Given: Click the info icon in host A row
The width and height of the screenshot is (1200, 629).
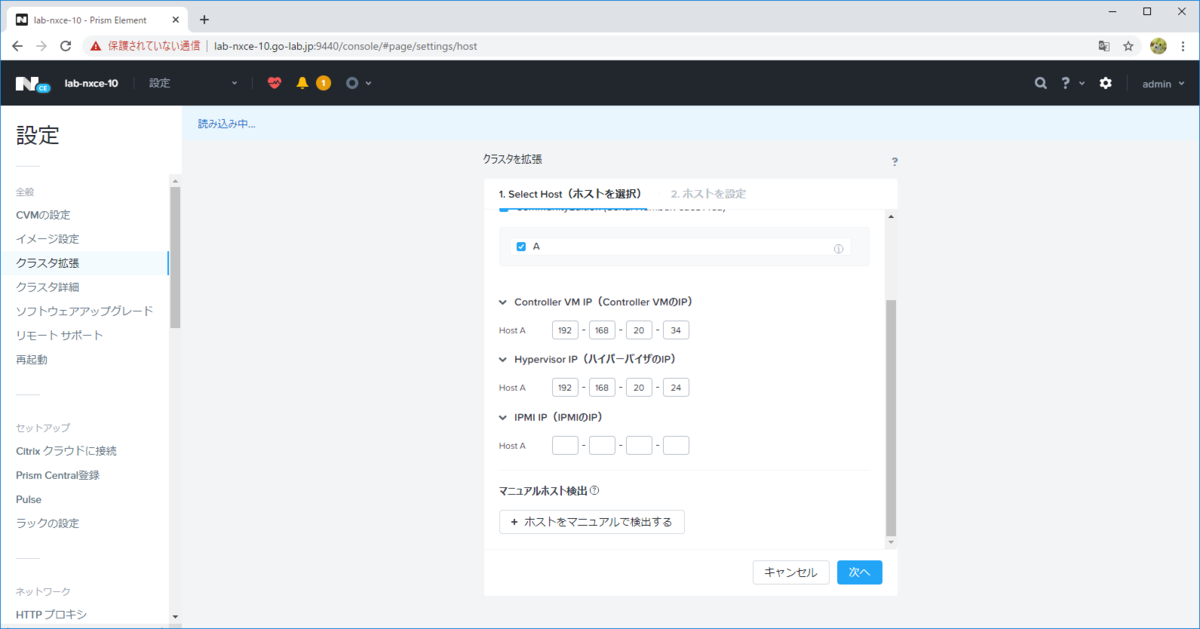Looking at the screenshot, I should tap(838, 249).
